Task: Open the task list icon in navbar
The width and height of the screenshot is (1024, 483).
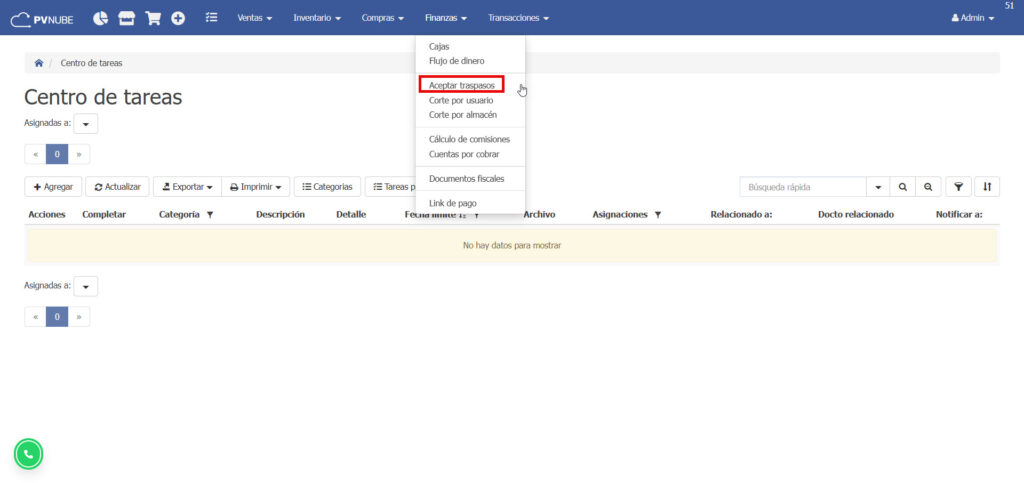Action: tap(211, 18)
